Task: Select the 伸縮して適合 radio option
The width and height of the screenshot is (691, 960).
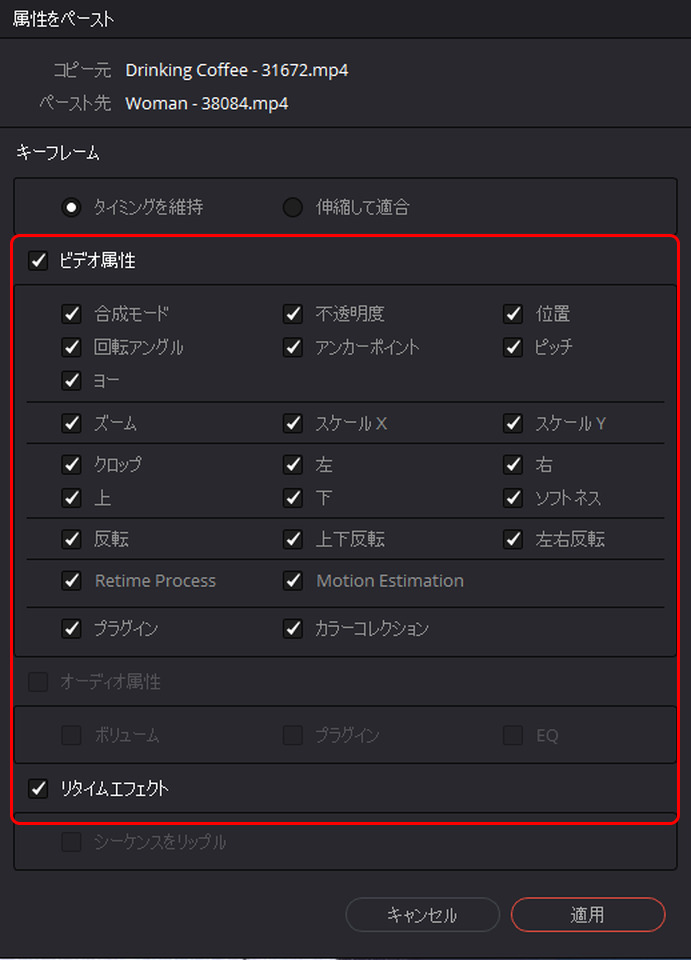Action: [293, 208]
